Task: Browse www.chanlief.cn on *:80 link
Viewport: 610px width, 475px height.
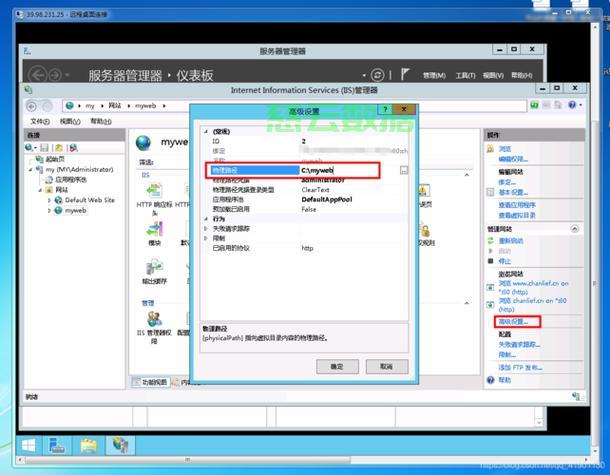Action: 533,287
